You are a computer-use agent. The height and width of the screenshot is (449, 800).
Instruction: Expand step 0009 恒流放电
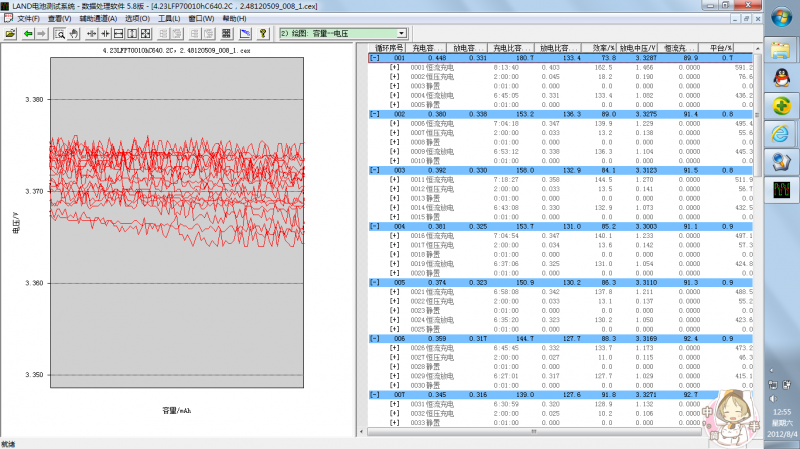pos(394,151)
